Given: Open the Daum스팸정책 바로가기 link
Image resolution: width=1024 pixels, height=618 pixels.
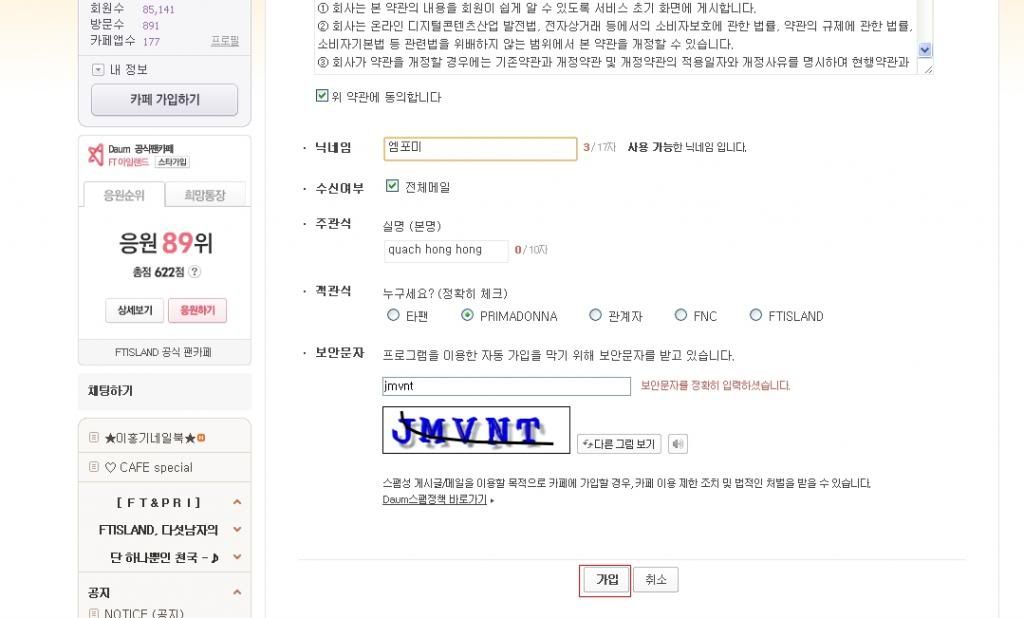Looking at the screenshot, I should 435,500.
